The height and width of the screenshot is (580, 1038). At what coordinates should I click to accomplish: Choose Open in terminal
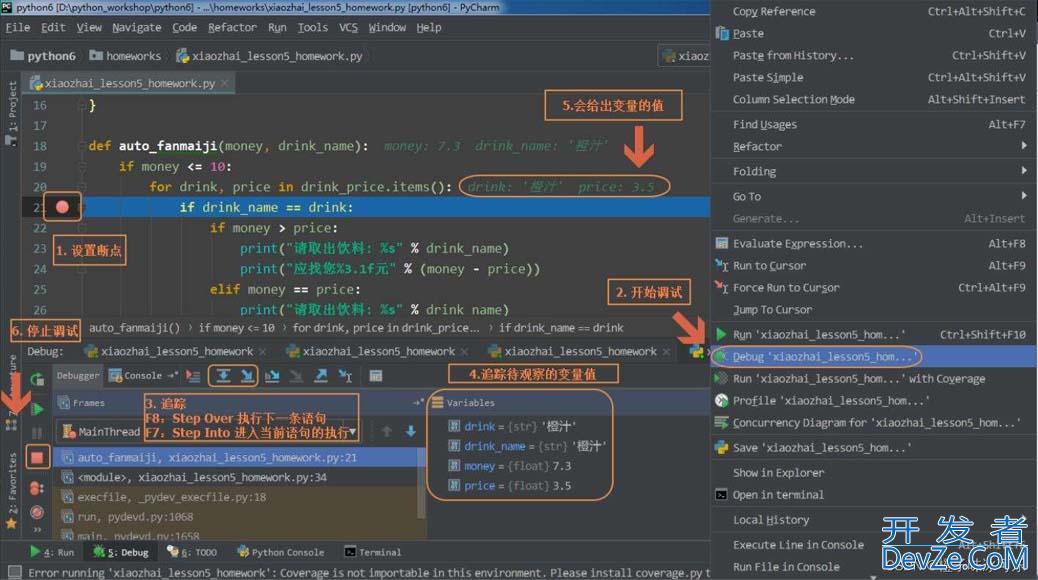click(874, 495)
